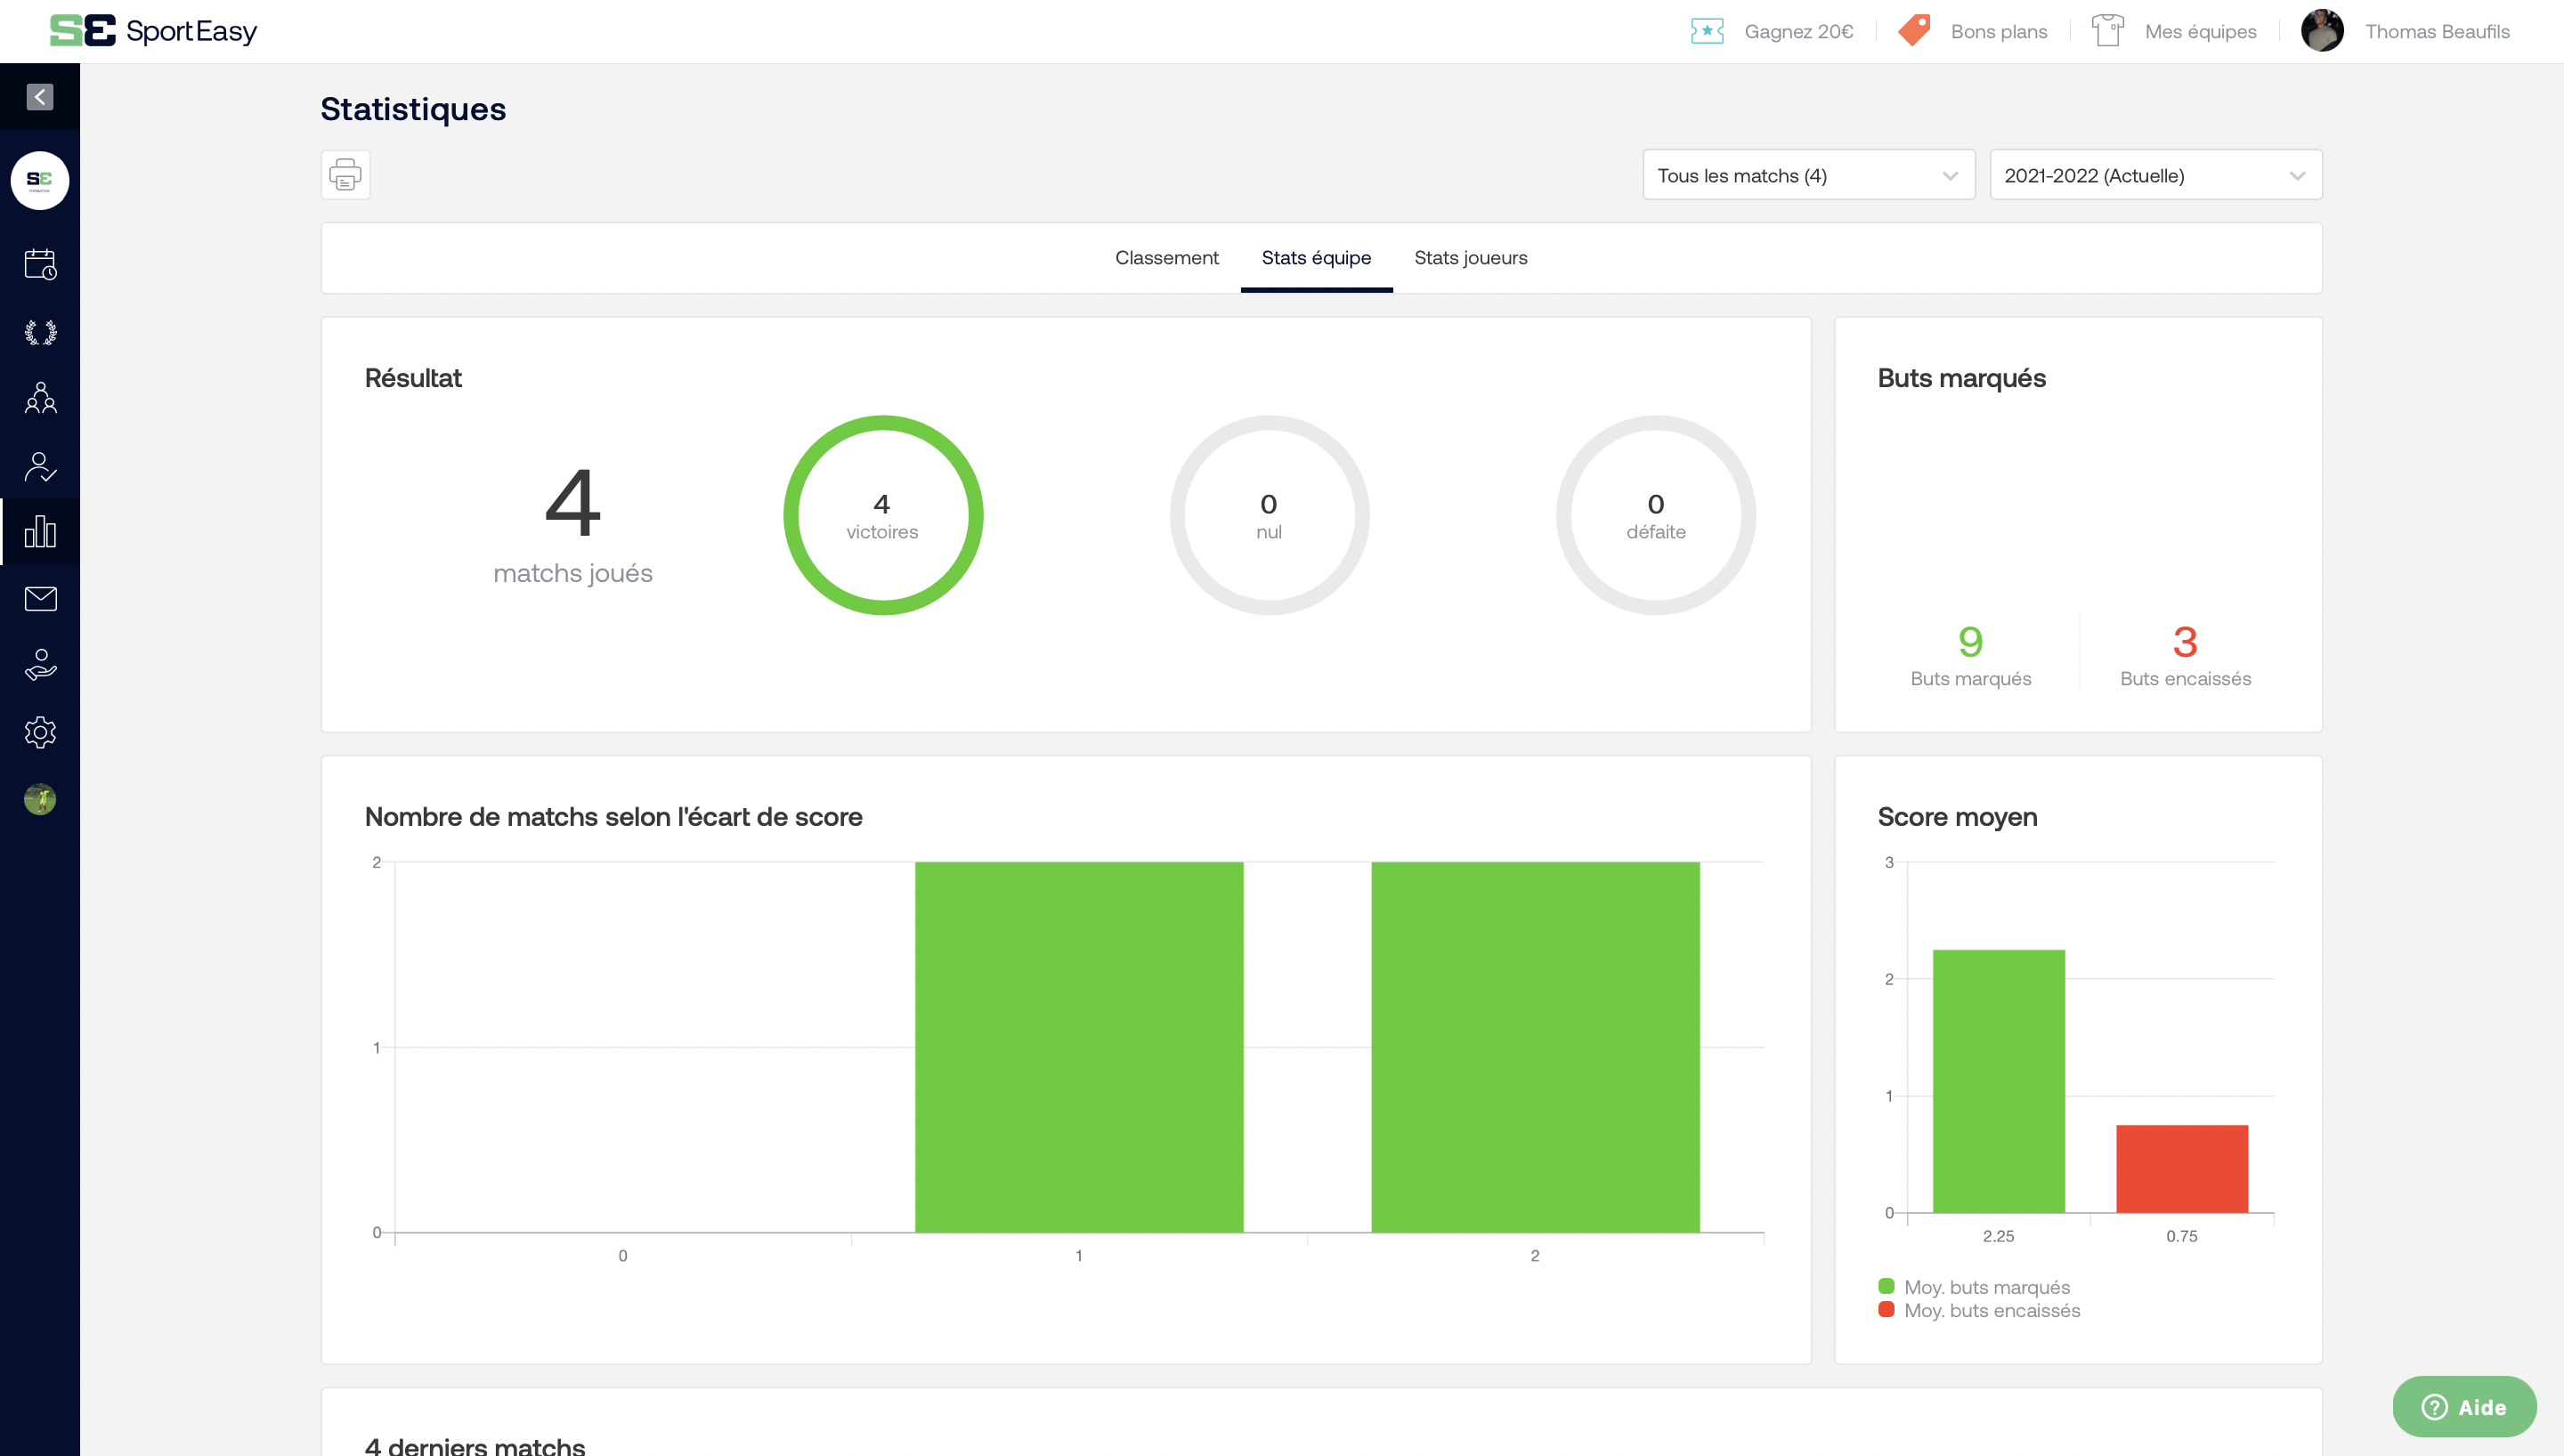Open the team members group icon
This screenshot has width=2564, height=1456.
tap(40, 398)
